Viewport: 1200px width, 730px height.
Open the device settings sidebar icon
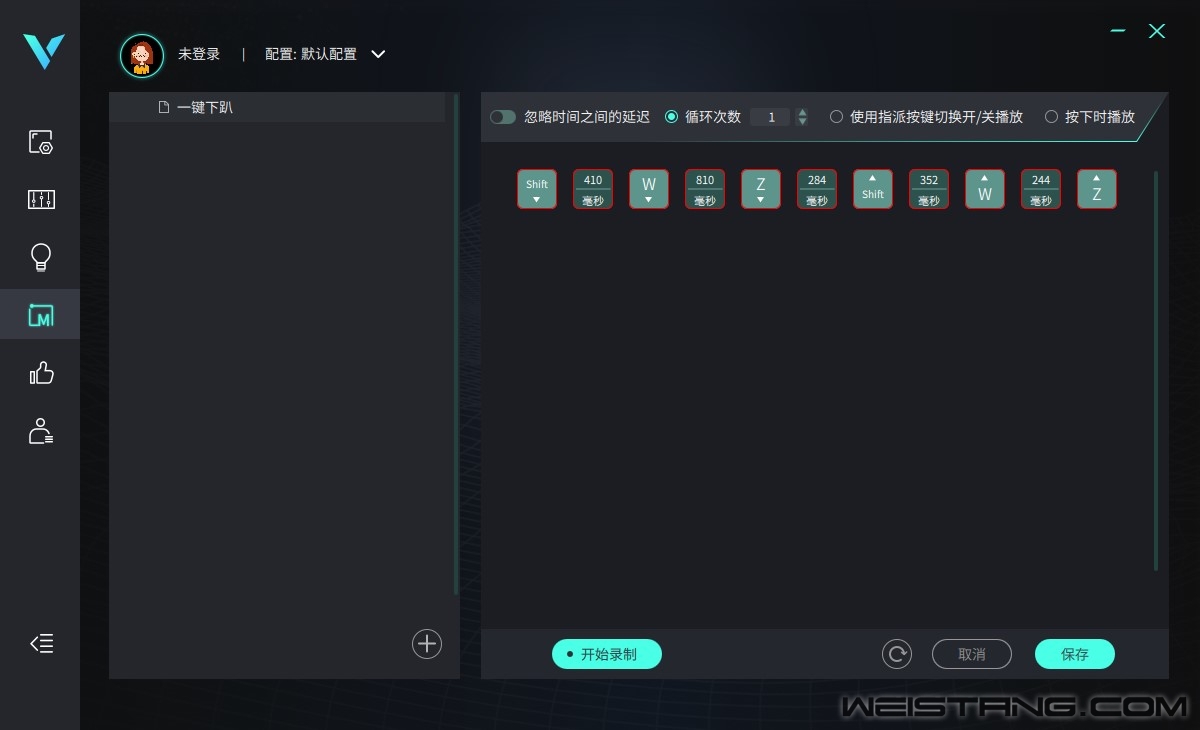[40, 142]
